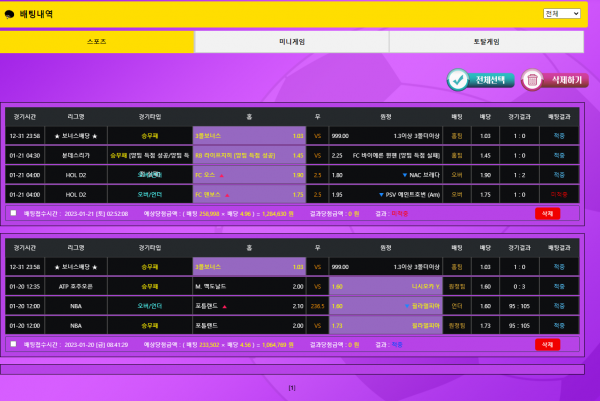Tick the checkbox for the 2023-01-20 bet slip
Image resolution: width=600 pixels, height=401 pixels.
[x=13, y=344]
